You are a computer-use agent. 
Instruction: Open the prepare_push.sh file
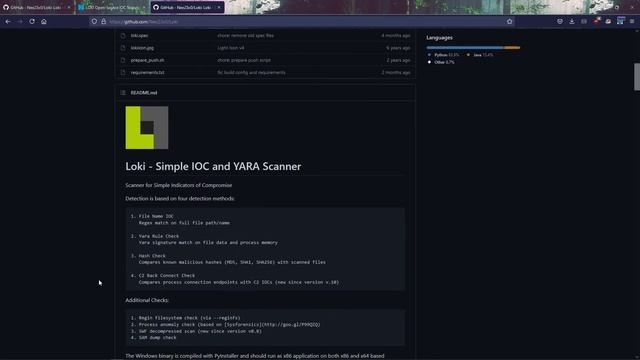click(147, 60)
